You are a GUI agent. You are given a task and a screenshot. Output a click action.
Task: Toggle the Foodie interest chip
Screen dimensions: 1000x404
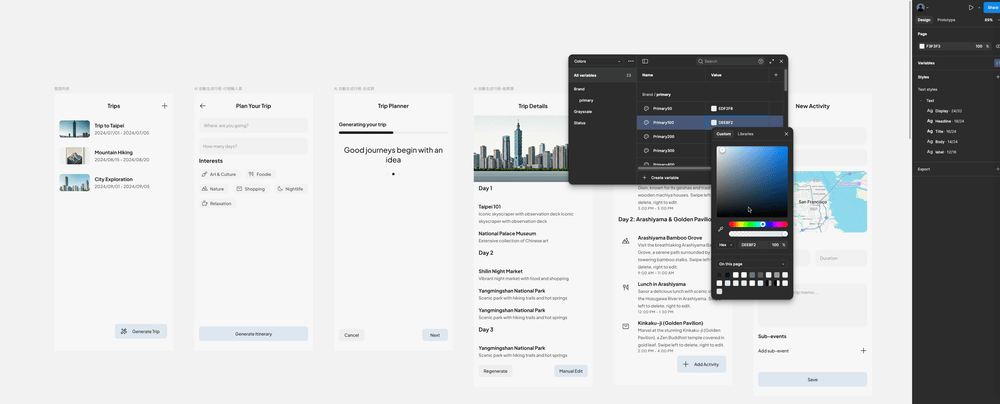click(260, 174)
